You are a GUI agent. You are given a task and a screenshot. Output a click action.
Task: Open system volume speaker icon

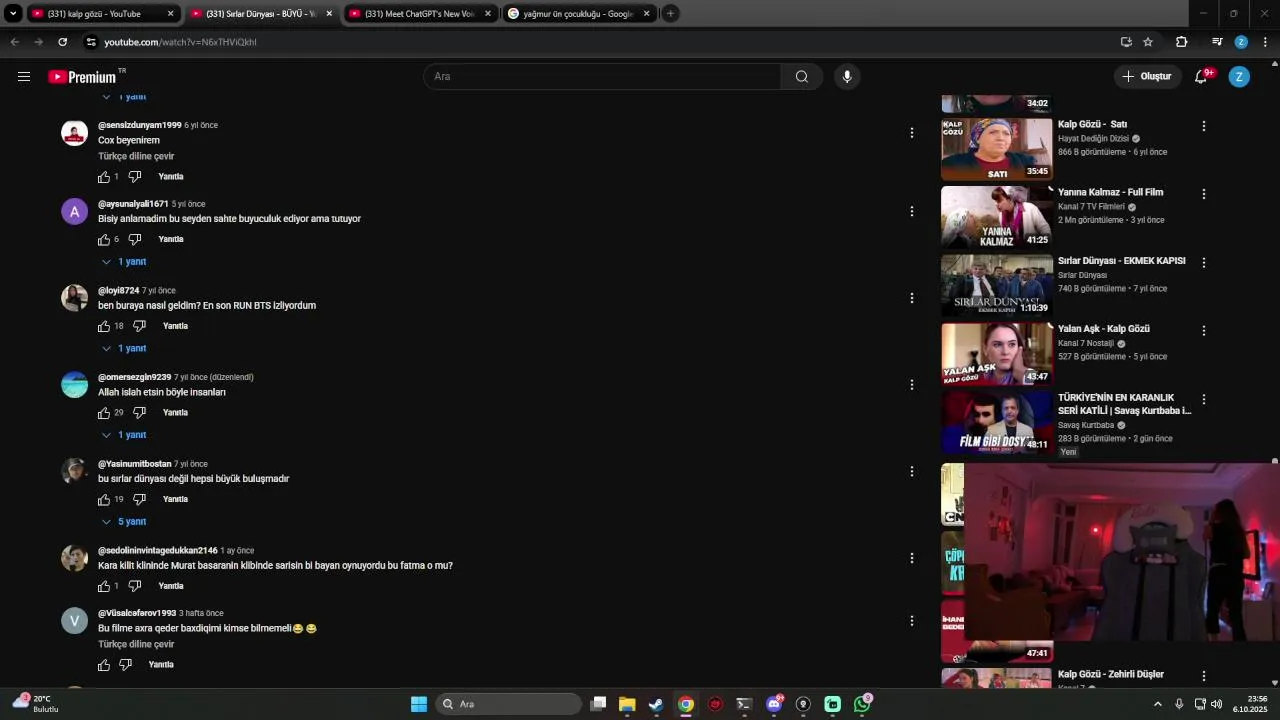1216,704
